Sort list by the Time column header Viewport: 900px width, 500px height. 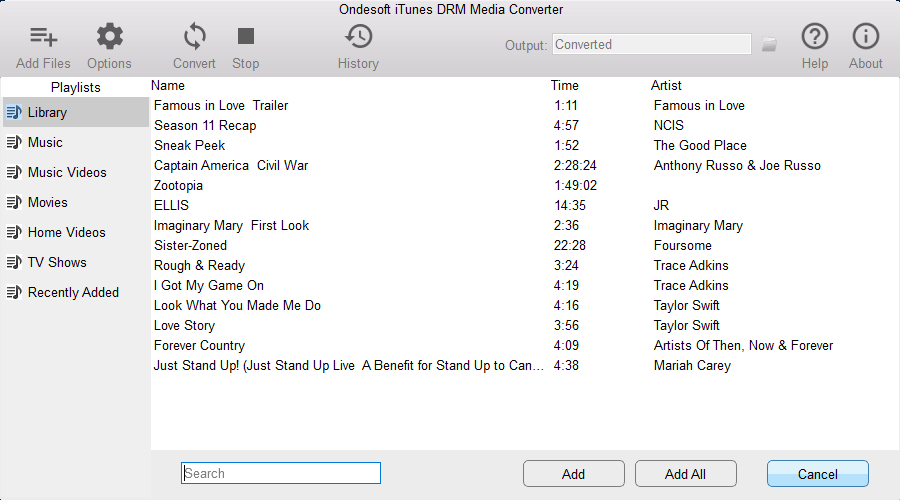pos(565,85)
